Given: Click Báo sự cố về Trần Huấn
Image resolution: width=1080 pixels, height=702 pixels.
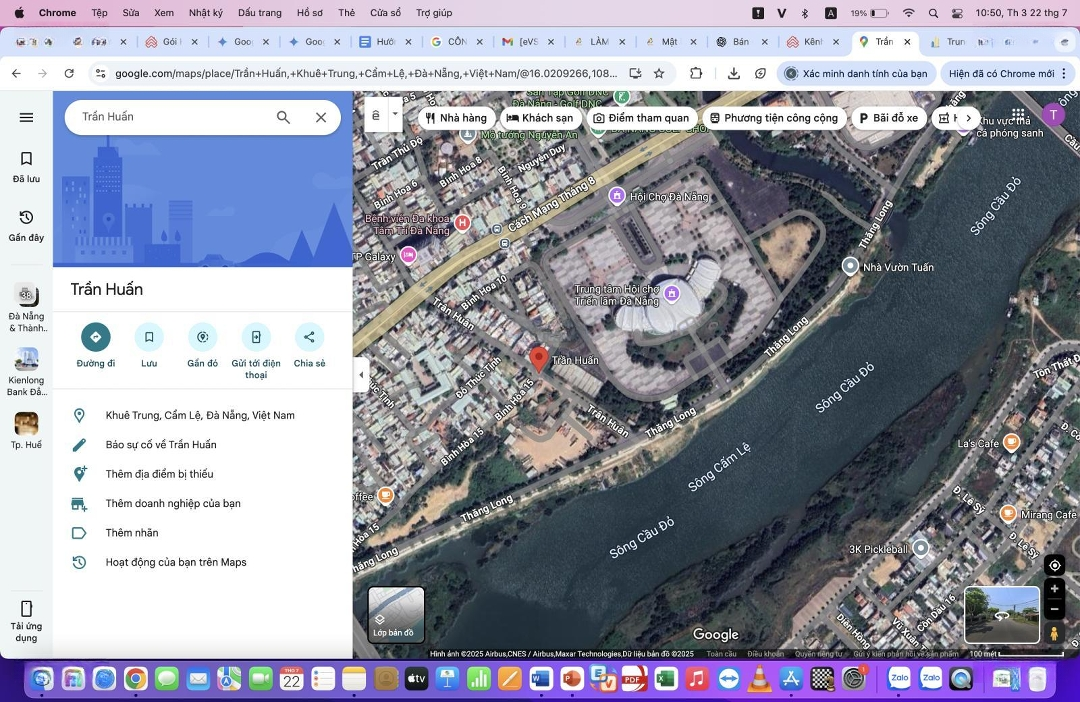Looking at the screenshot, I should (x=161, y=445).
